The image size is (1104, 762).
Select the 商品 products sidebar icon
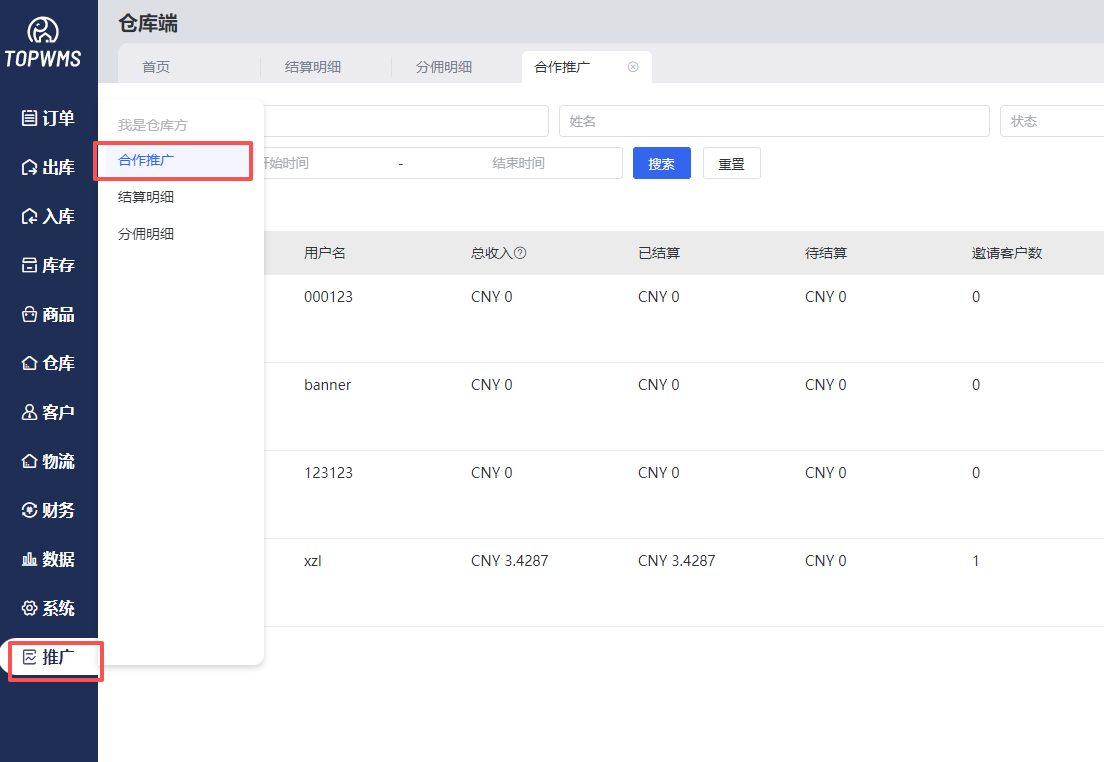click(29, 314)
